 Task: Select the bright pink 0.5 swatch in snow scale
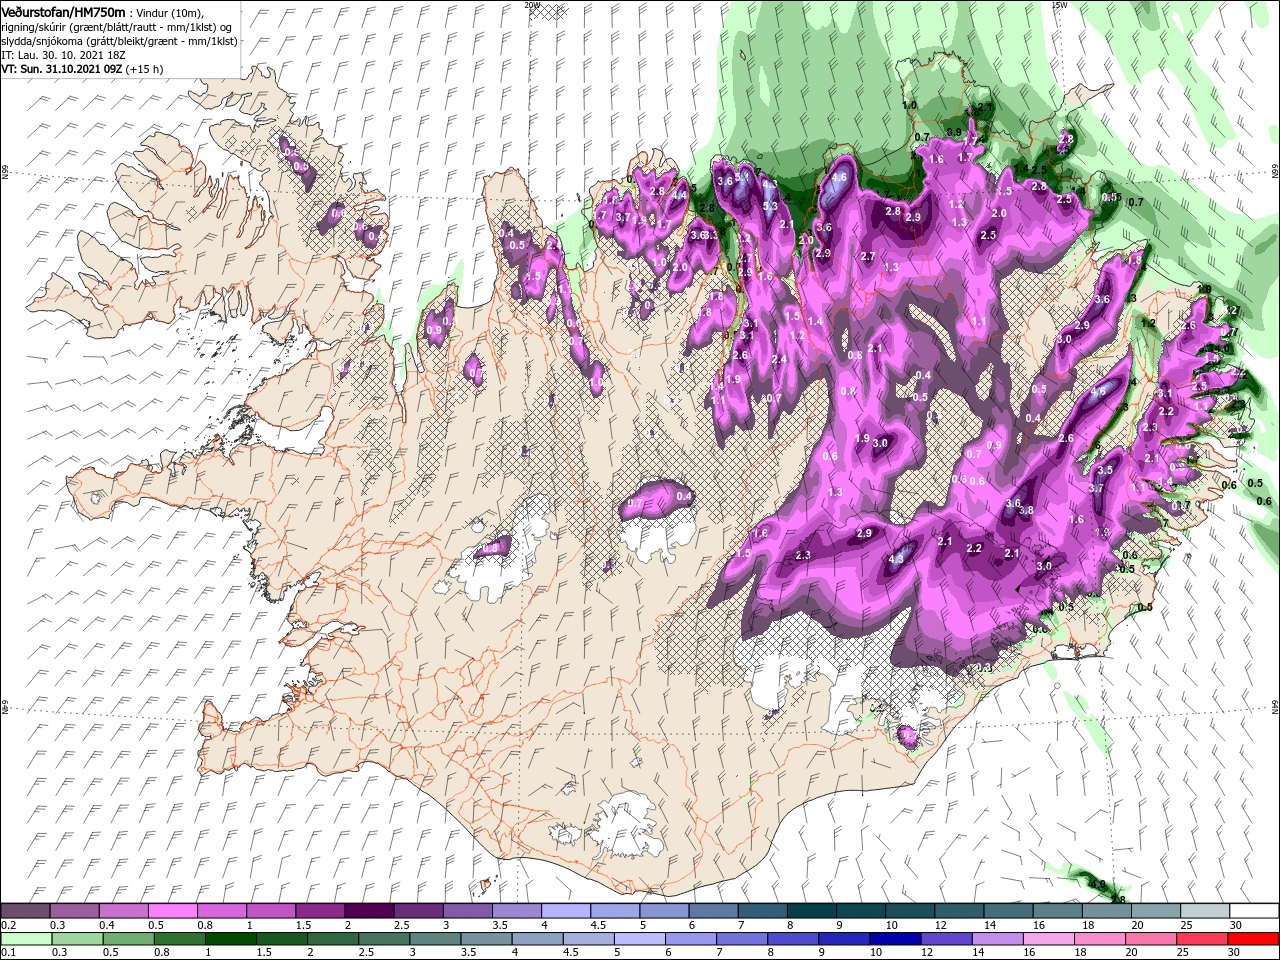(x=172, y=911)
